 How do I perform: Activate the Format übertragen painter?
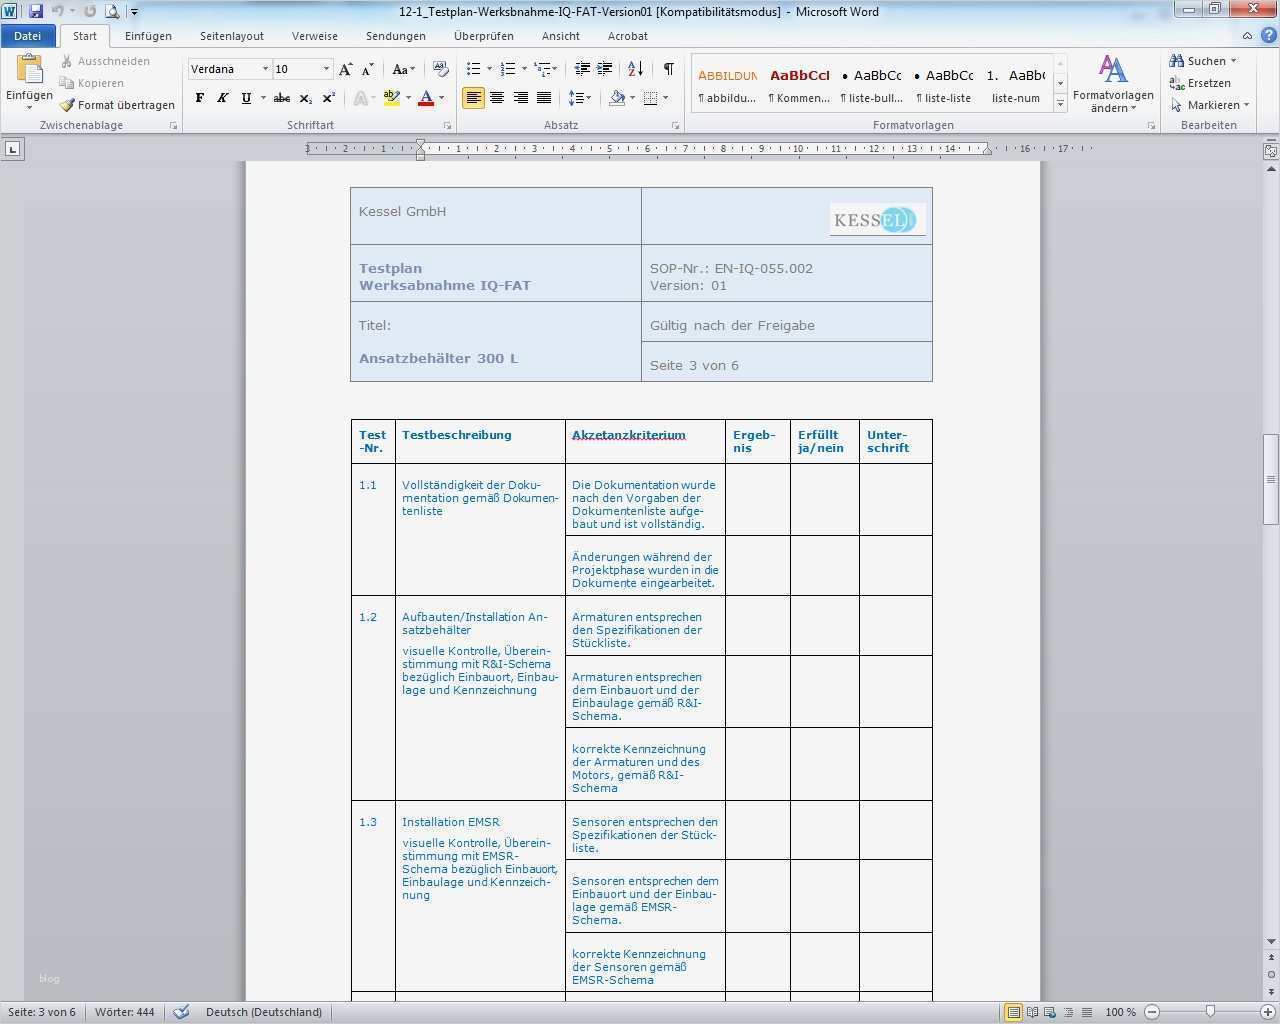[117, 105]
